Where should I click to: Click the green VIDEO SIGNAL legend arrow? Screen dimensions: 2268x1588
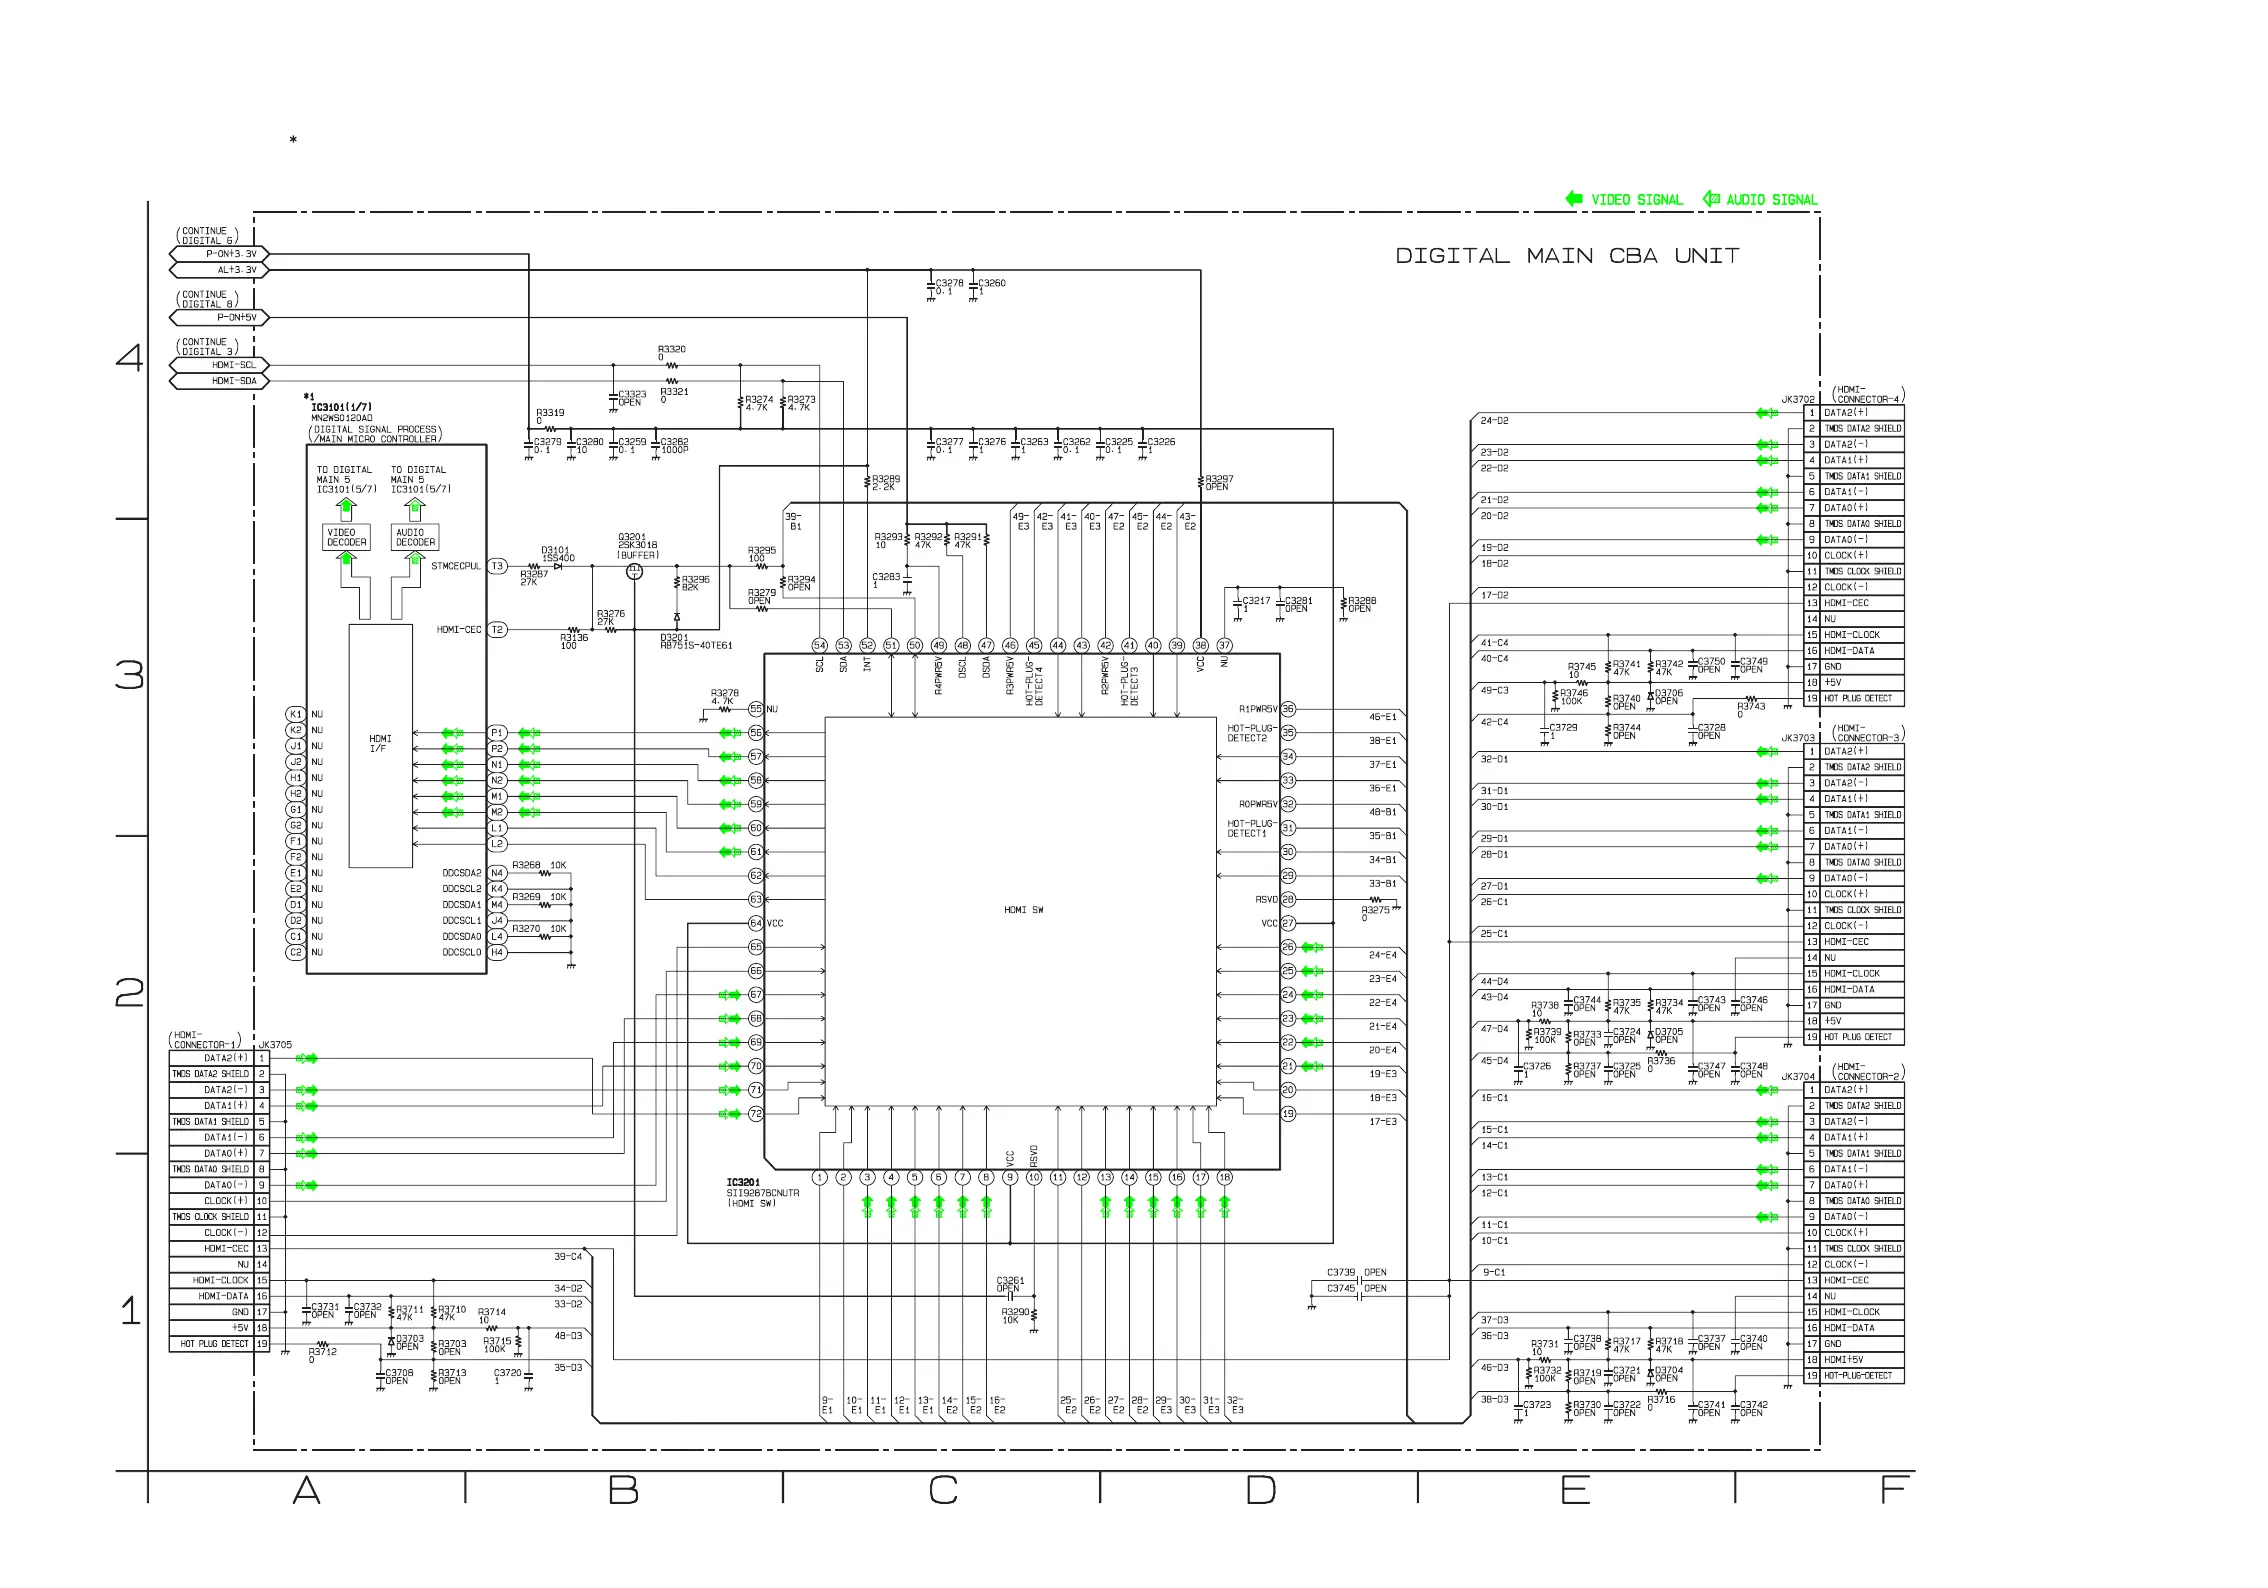tap(1574, 199)
